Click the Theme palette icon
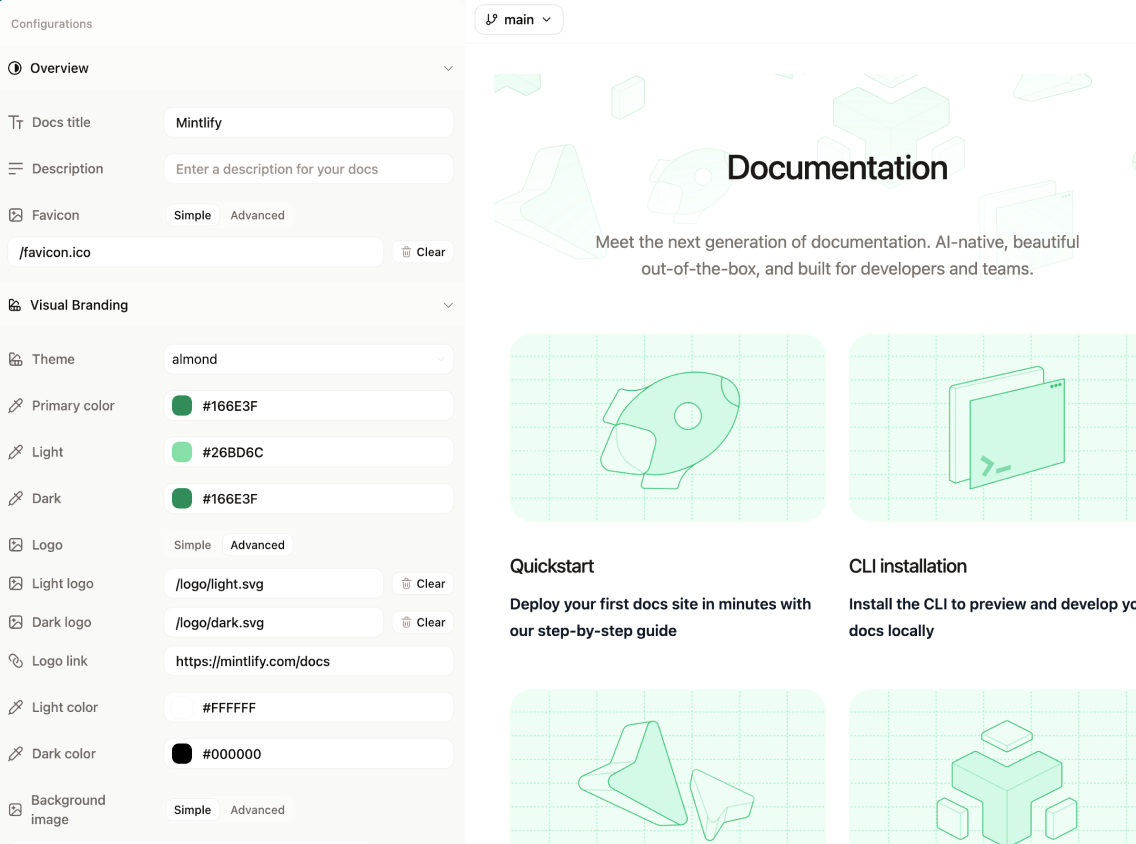The height and width of the screenshot is (844, 1136). tap(15, 358)
